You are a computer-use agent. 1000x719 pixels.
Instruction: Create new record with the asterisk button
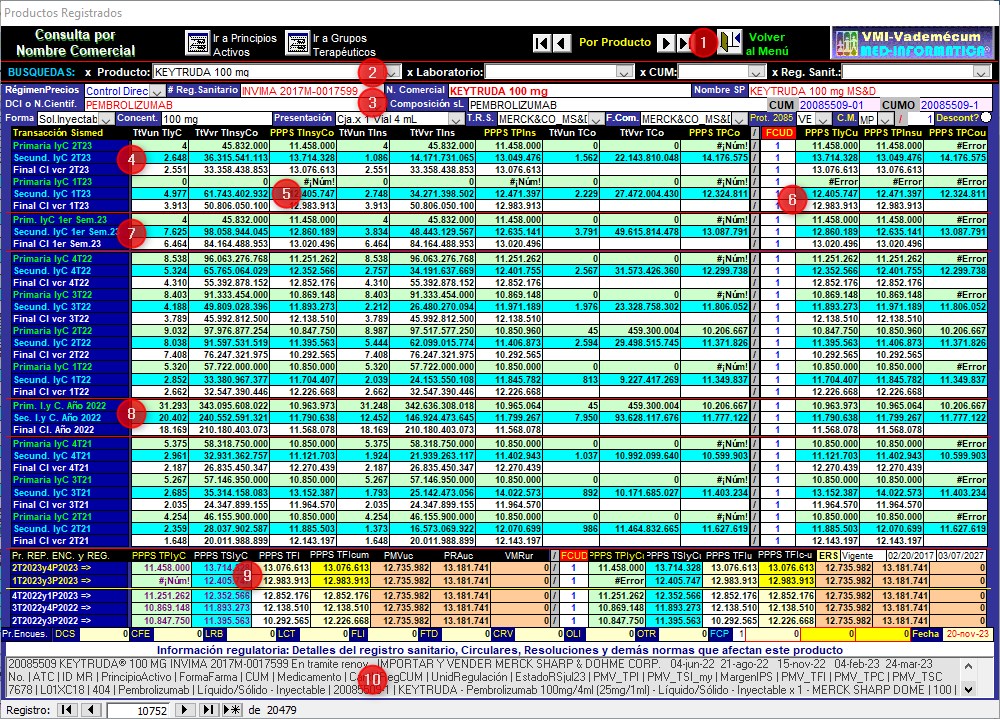[x=232, y=709]
